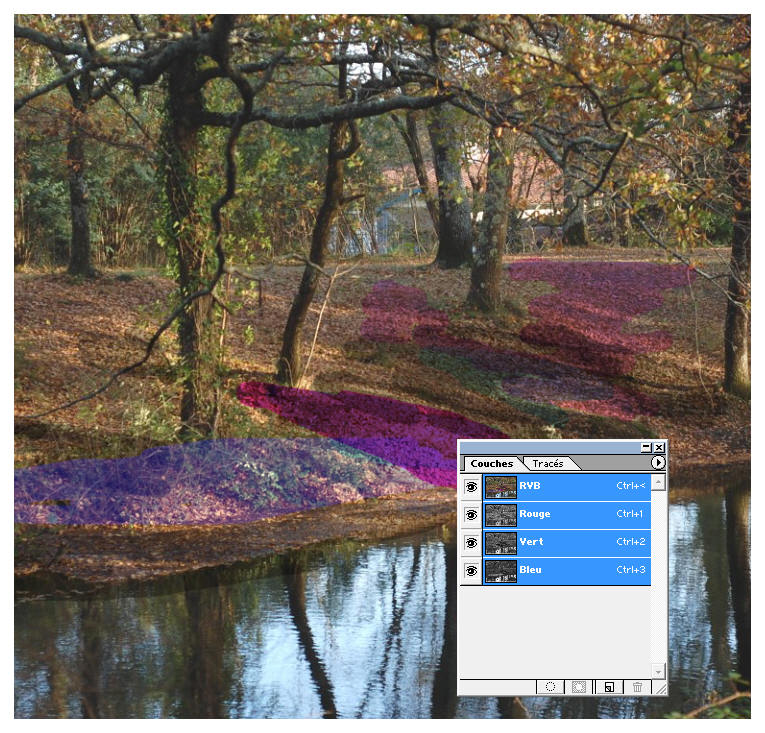Click the RVB channel thumbnail

(501, 487)
